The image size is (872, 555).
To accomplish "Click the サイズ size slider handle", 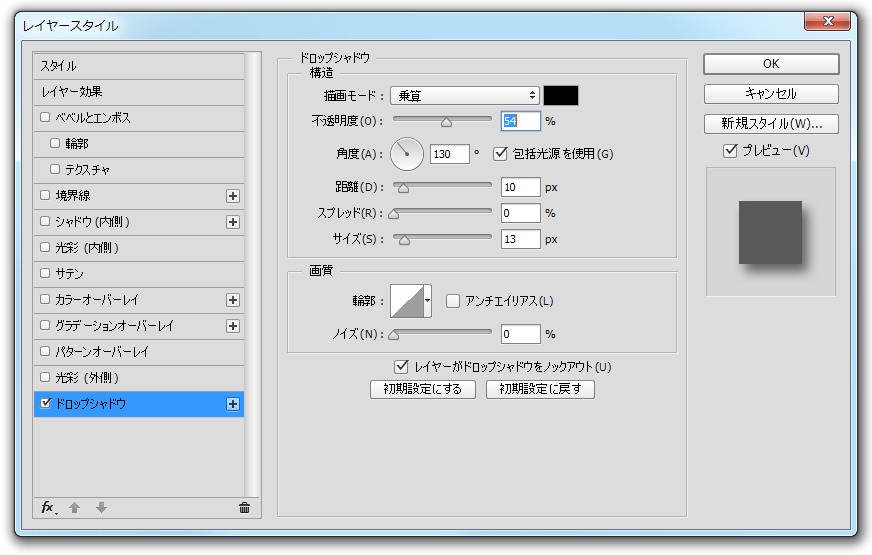I will (x=404, y=240).
